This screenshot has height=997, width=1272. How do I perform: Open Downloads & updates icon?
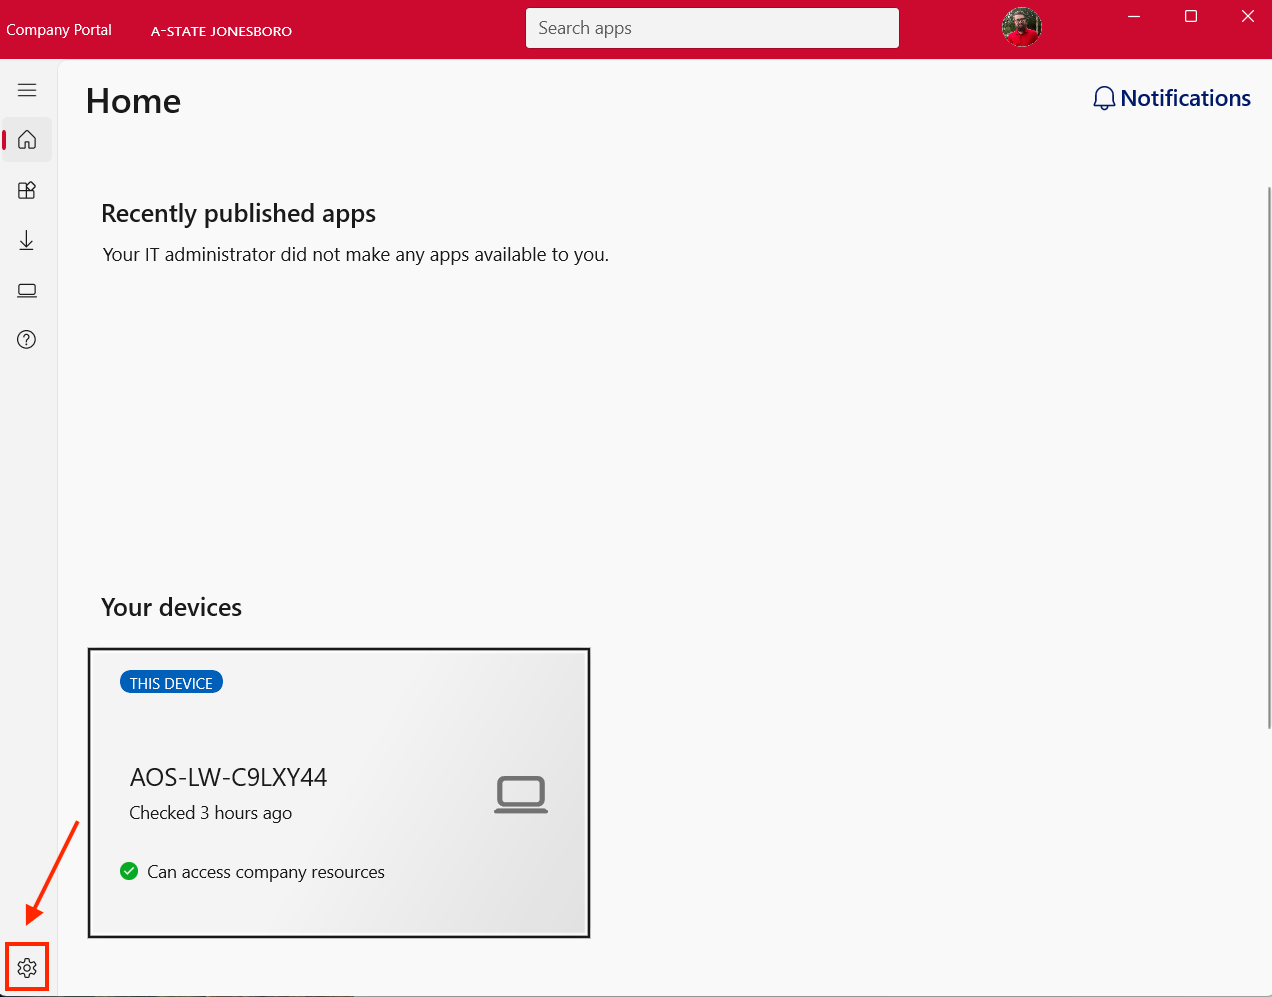pos(27,240)
